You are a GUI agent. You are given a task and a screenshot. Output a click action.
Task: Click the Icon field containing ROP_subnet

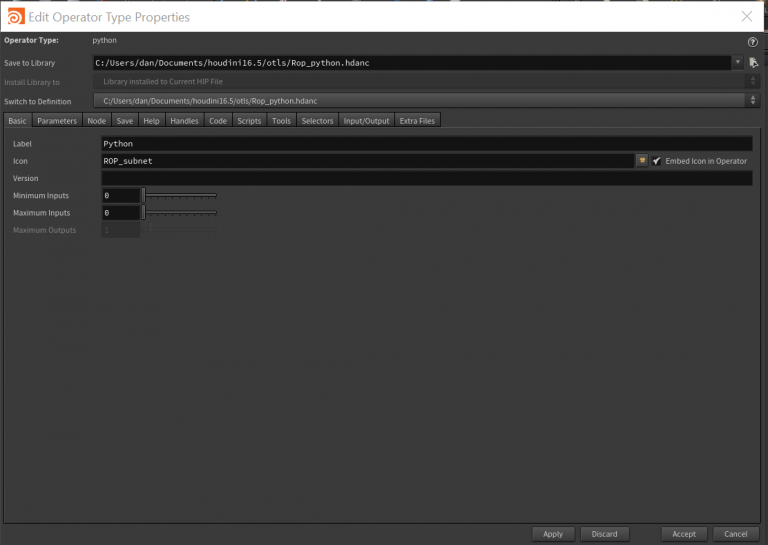368,161
